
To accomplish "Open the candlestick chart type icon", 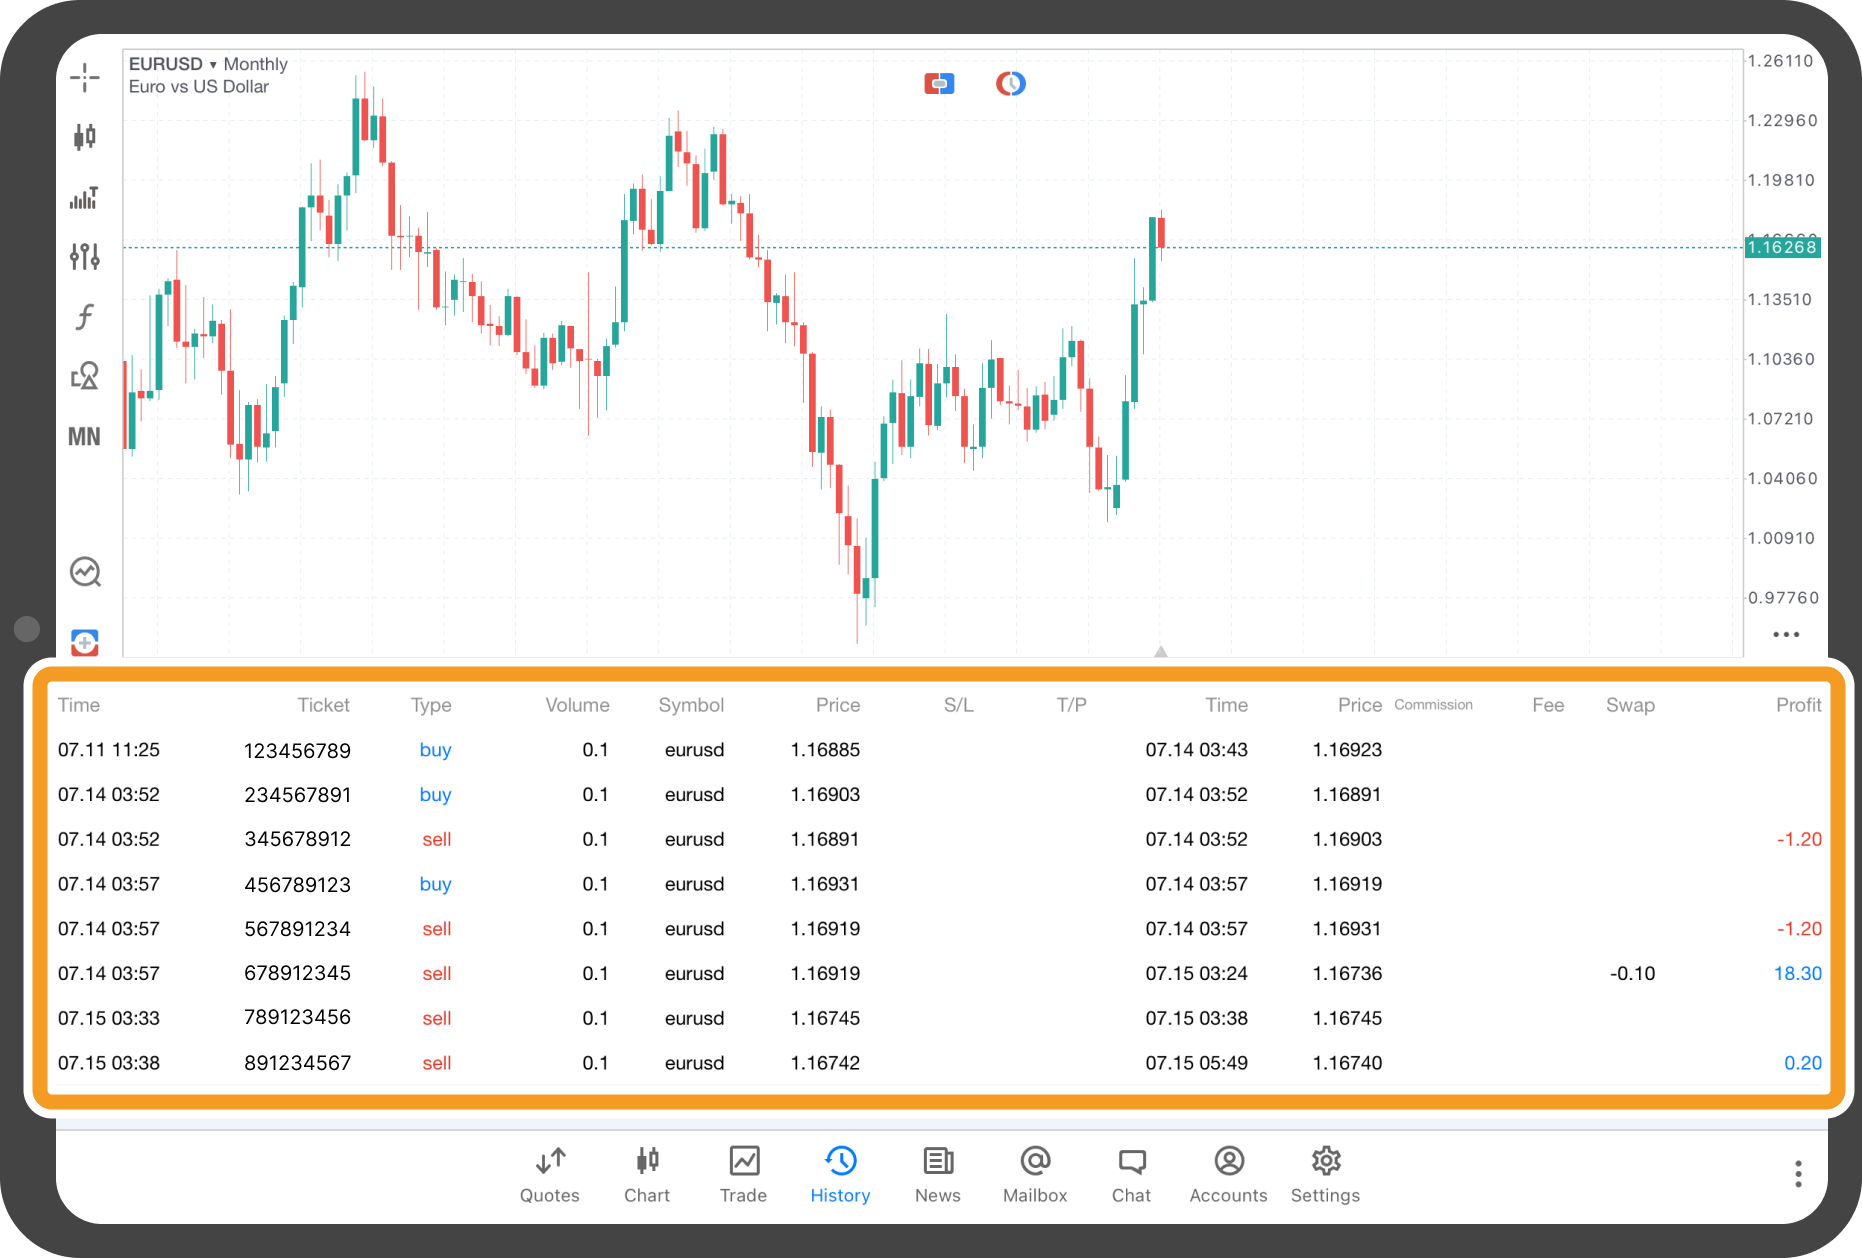I will click(x=85, y=136).
